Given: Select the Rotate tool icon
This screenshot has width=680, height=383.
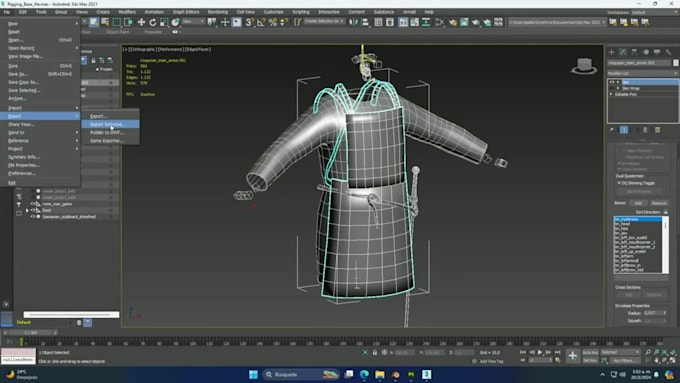Looking at the screenshot, I should click(x=153, y=22).
